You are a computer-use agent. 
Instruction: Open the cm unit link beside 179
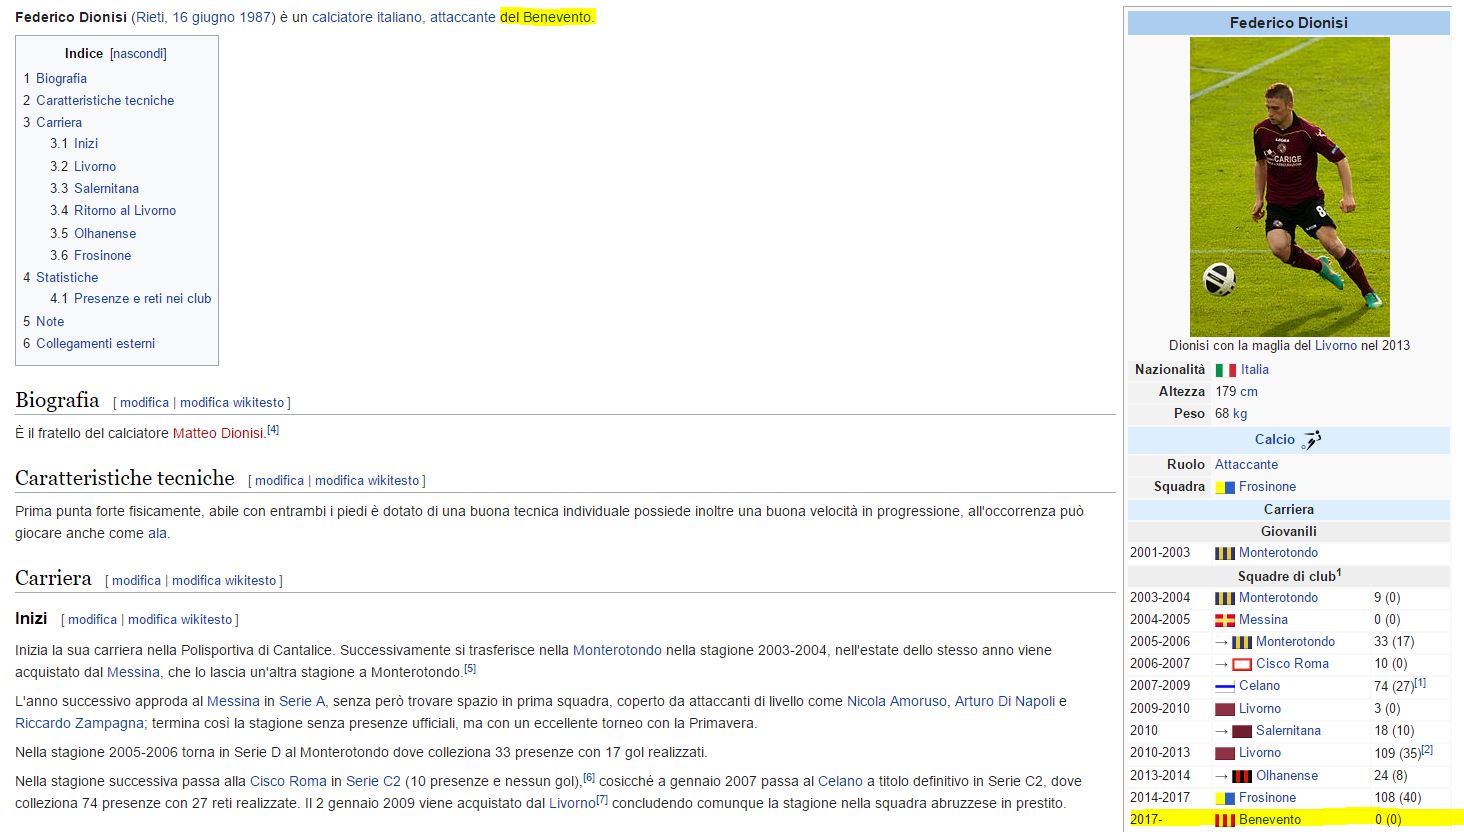pyautogui.click(x=1249, y=392)
